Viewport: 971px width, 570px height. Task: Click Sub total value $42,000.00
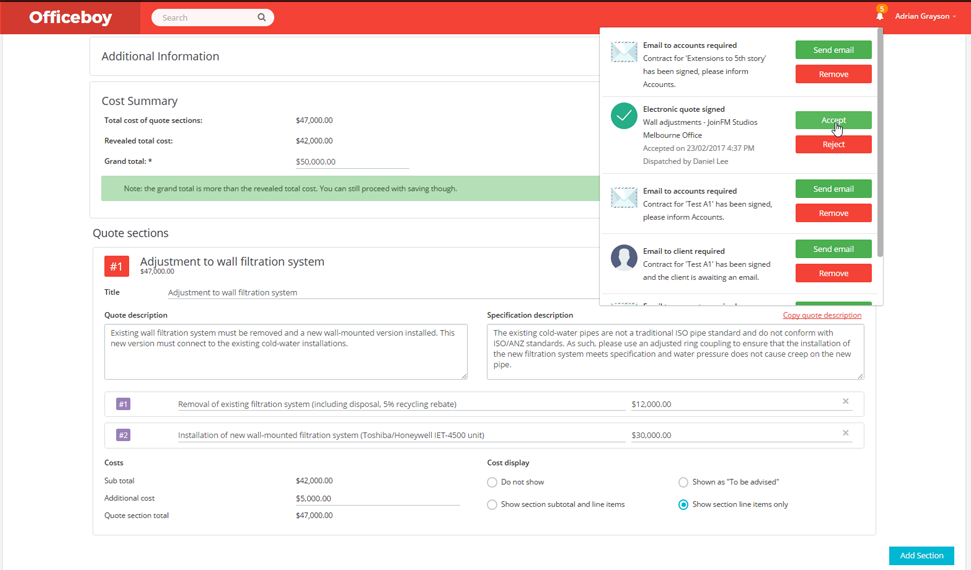[x=314, y=481]
